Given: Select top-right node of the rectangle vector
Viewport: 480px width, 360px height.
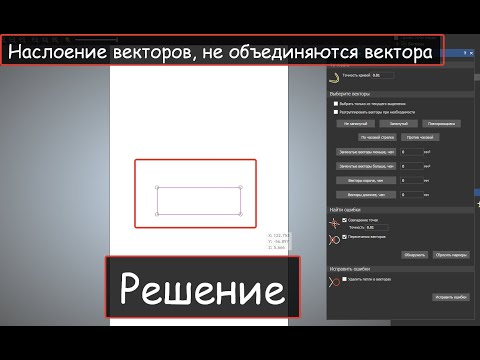Looking at the screenshot, I should 241,187.
